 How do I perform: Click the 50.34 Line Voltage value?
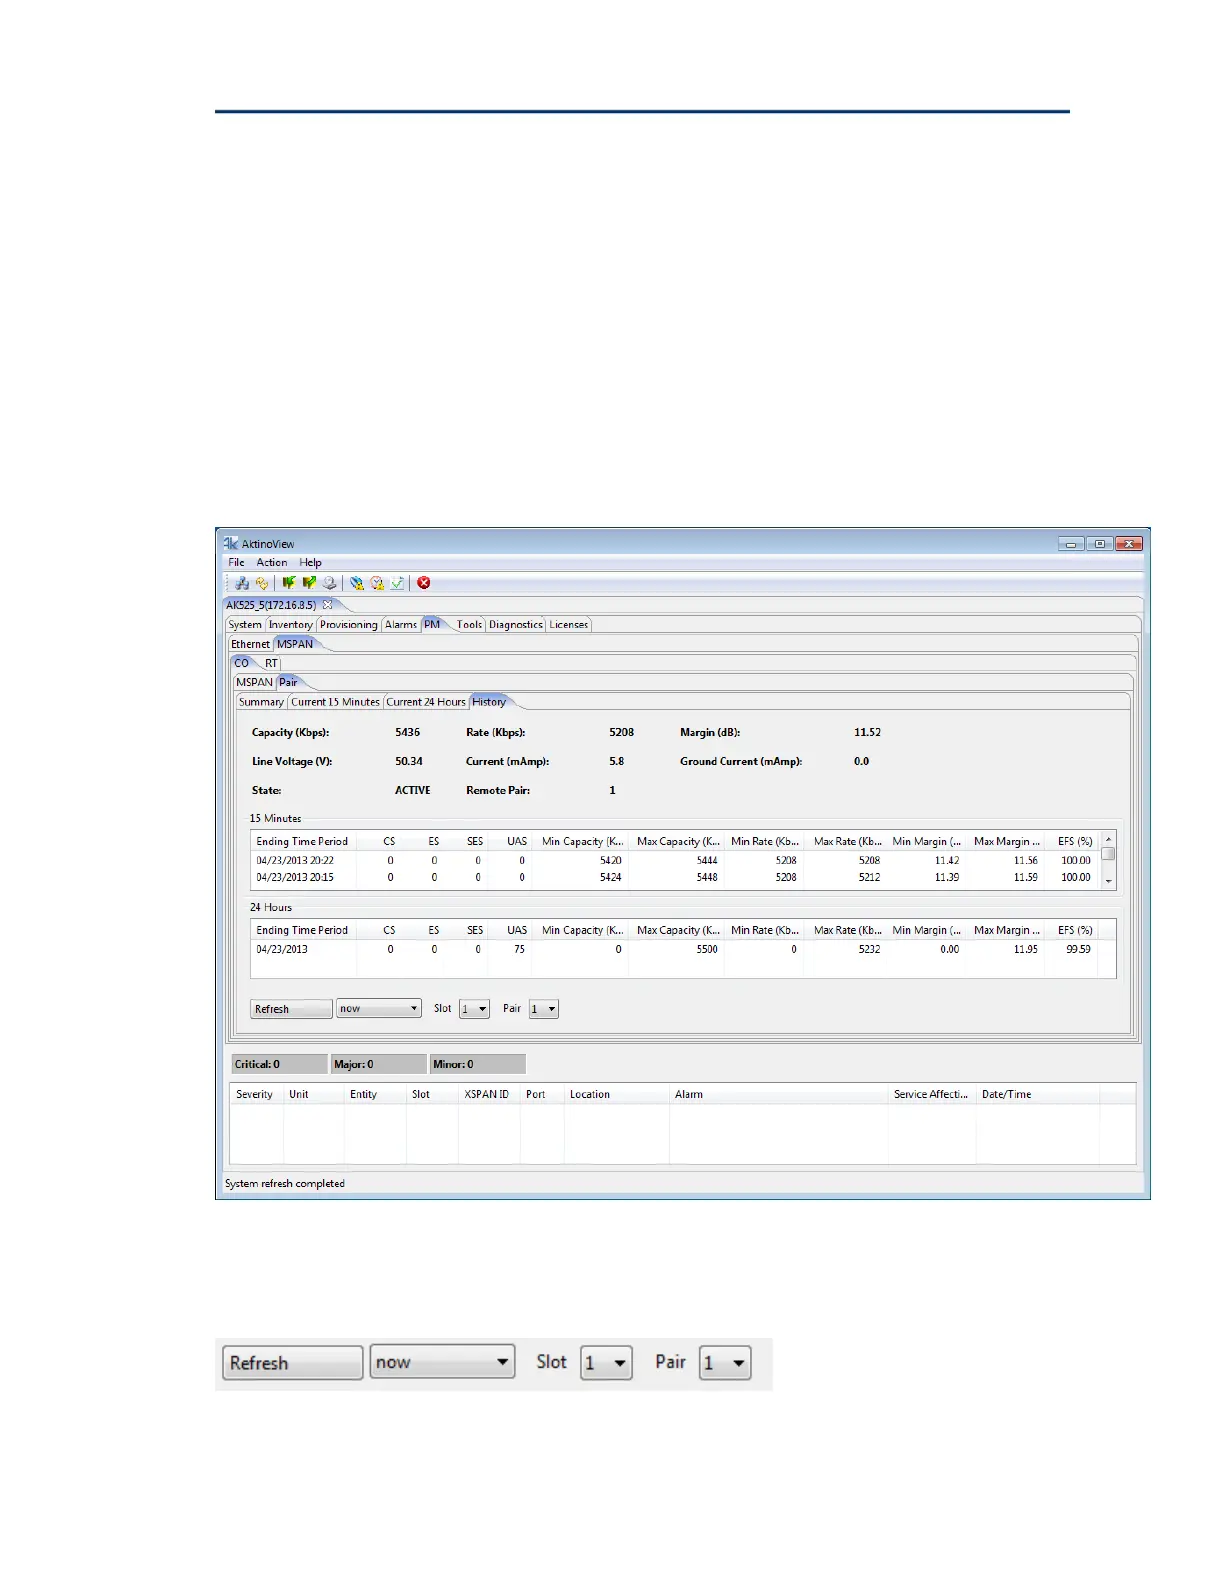pyautogui.click(x=409, y=761)
